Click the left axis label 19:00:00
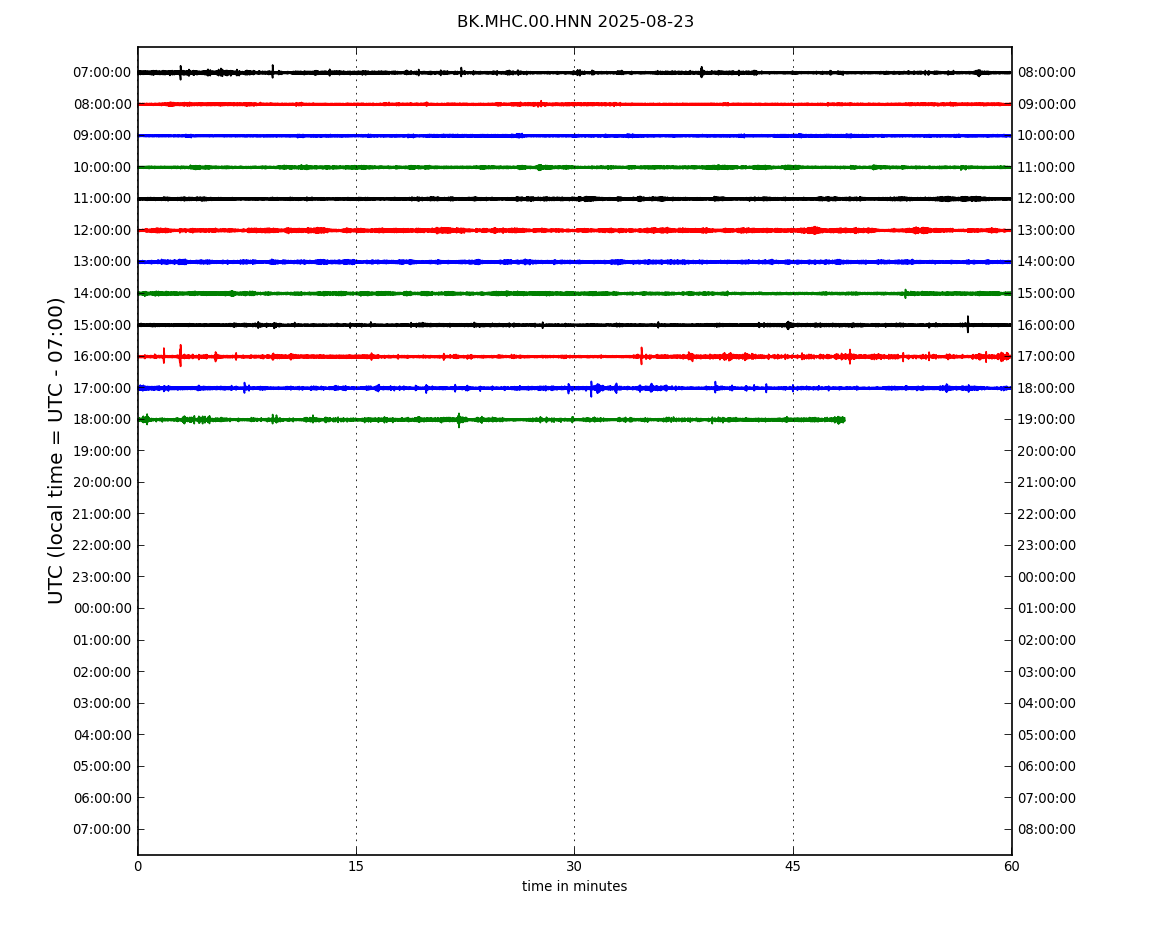Screen dimensions: 1150x950 pyautogui.click(x=102, y=451)
